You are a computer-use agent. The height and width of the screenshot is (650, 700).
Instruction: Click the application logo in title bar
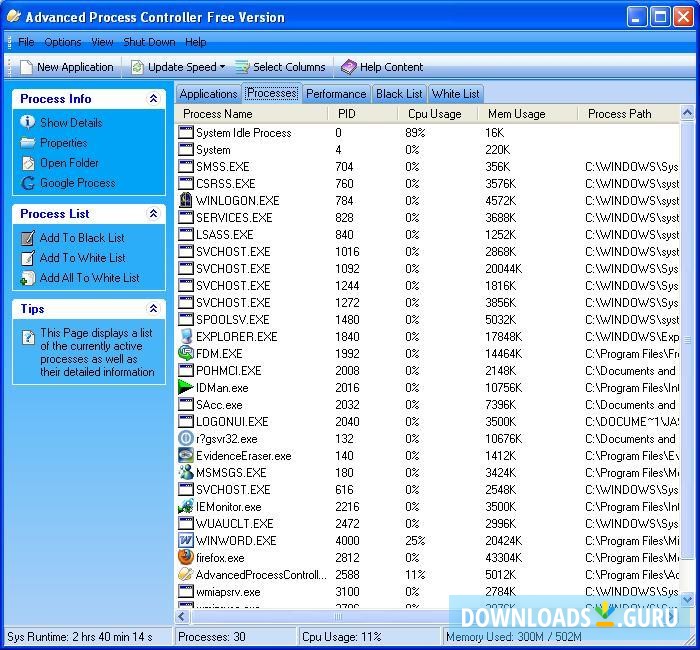coord(14,17)
